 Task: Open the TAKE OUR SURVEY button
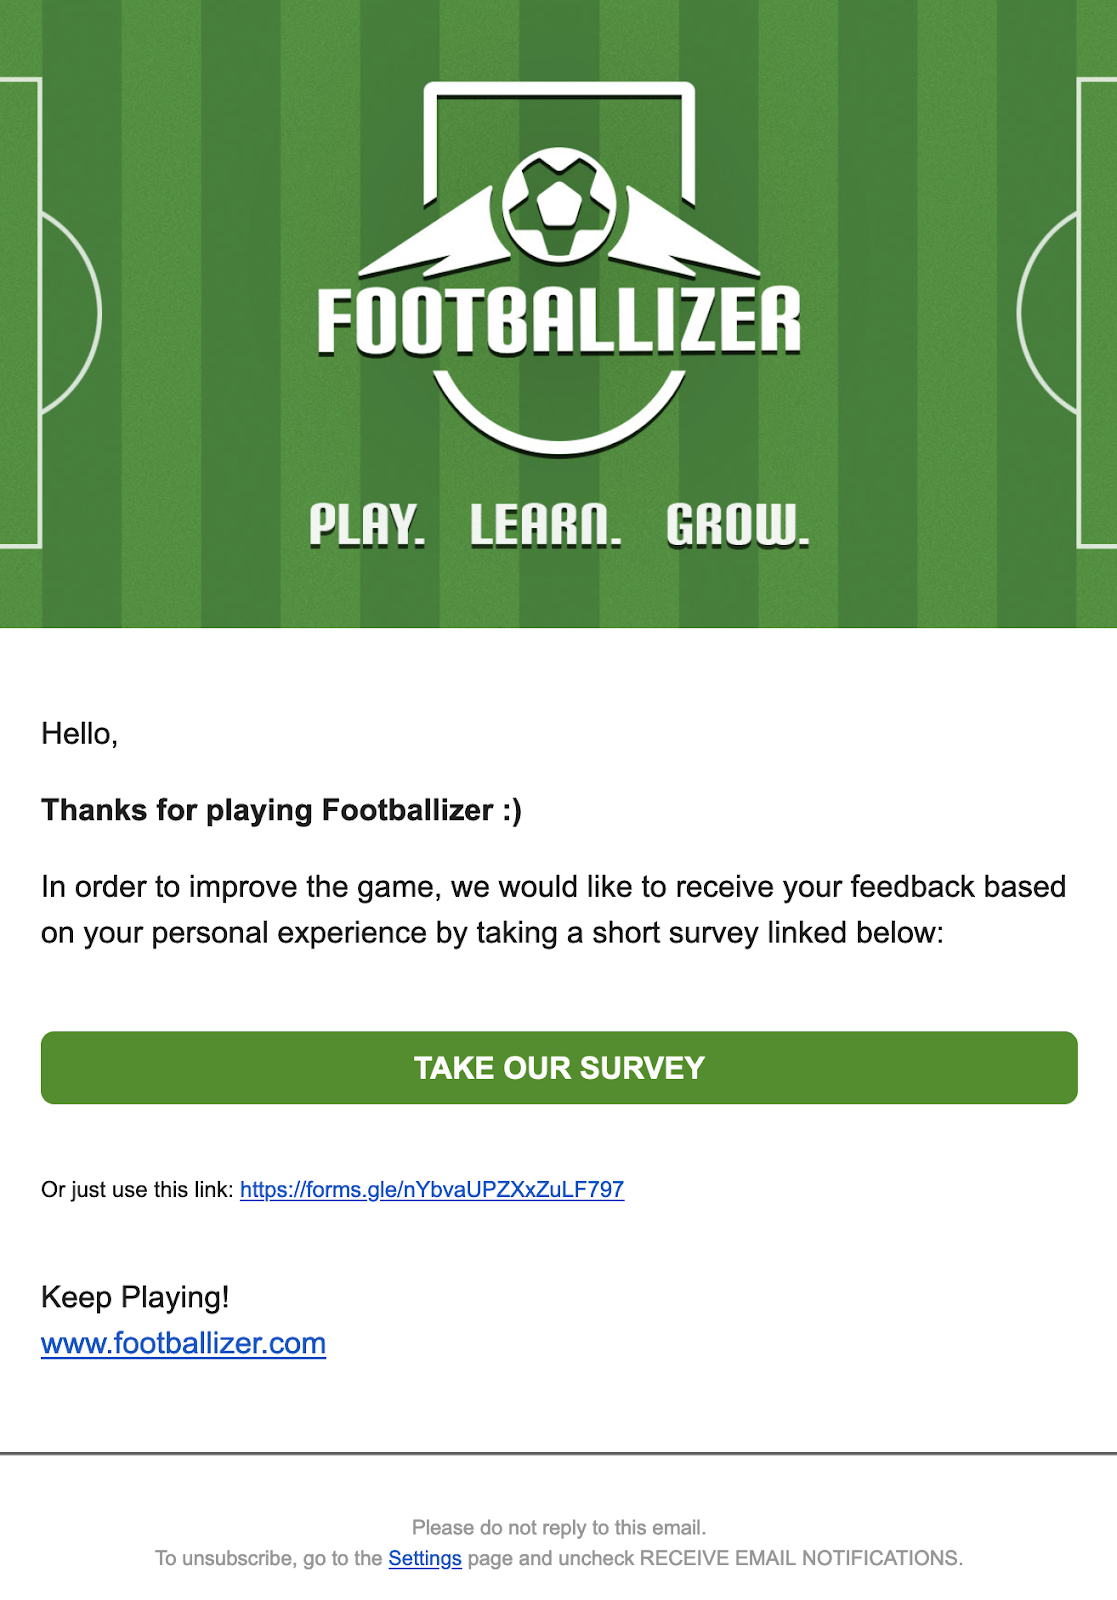(x=559, y=1068)
